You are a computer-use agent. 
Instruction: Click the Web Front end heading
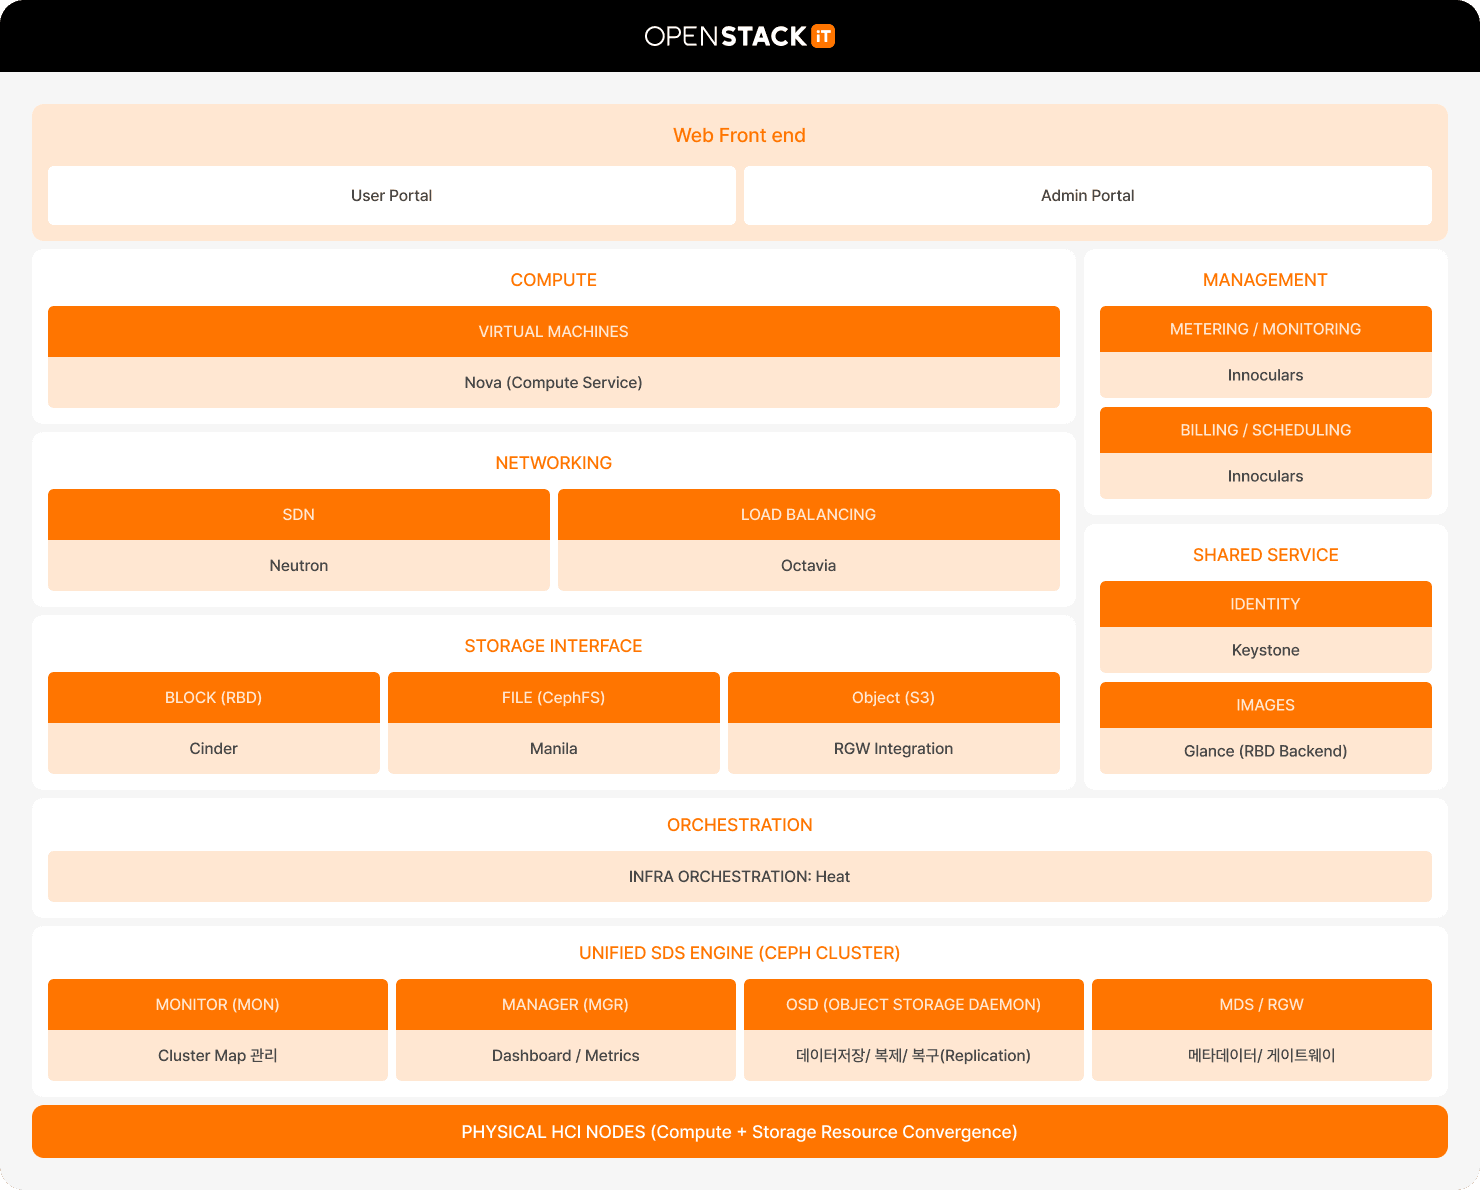[739, 135]
